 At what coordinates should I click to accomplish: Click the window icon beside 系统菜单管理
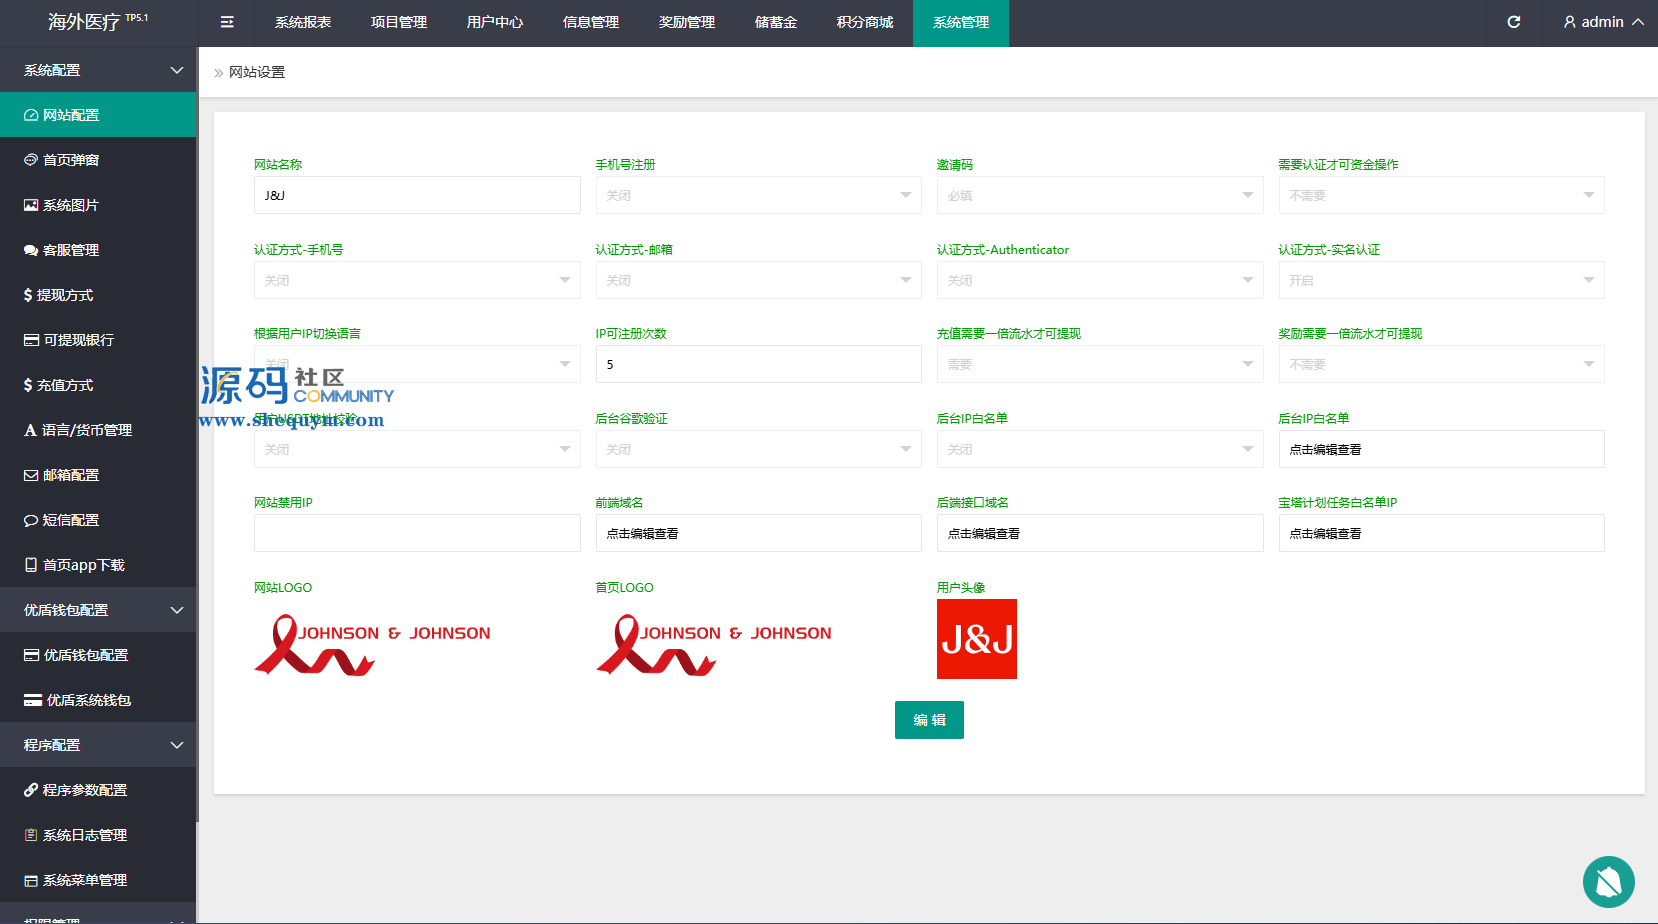[x=31, y=880]
